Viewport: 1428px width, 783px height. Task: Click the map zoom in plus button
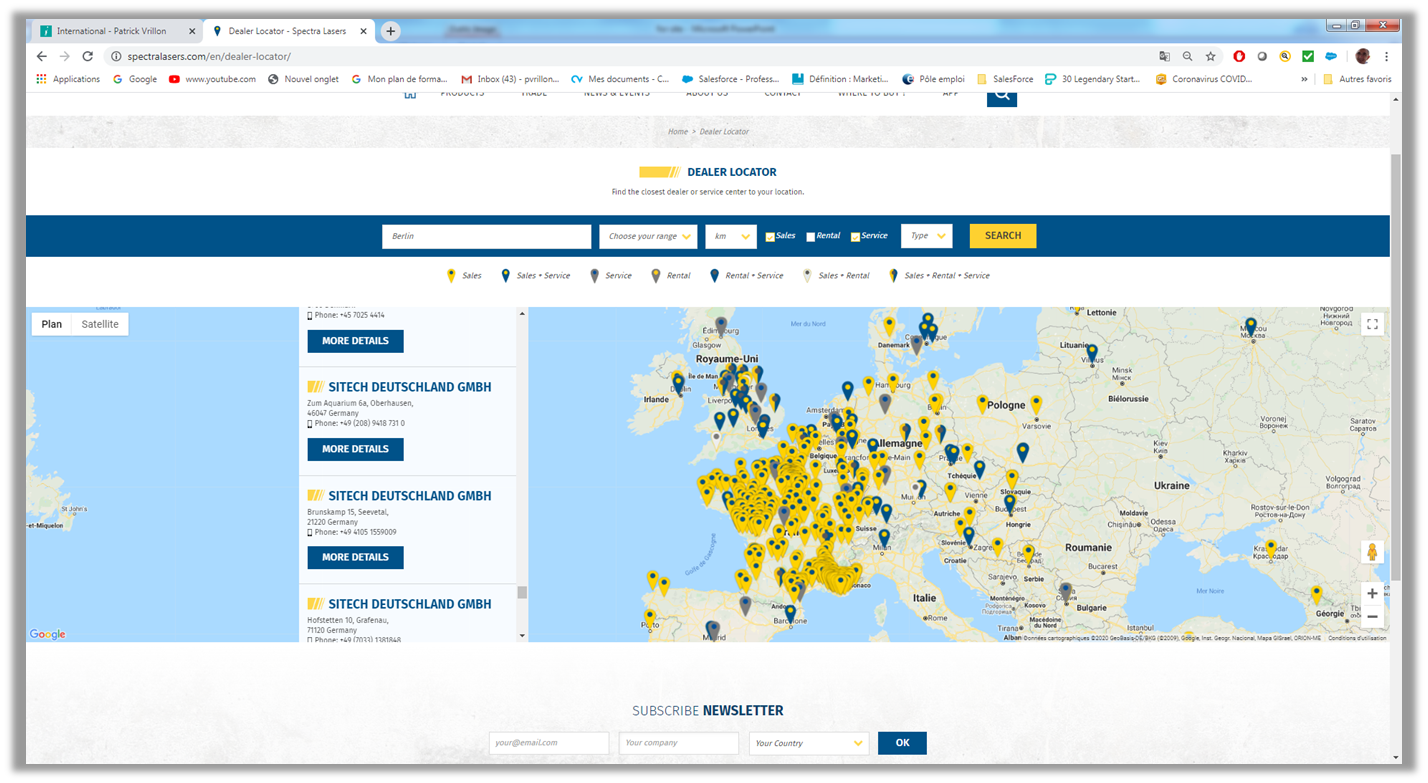[x=1372, y=593]
